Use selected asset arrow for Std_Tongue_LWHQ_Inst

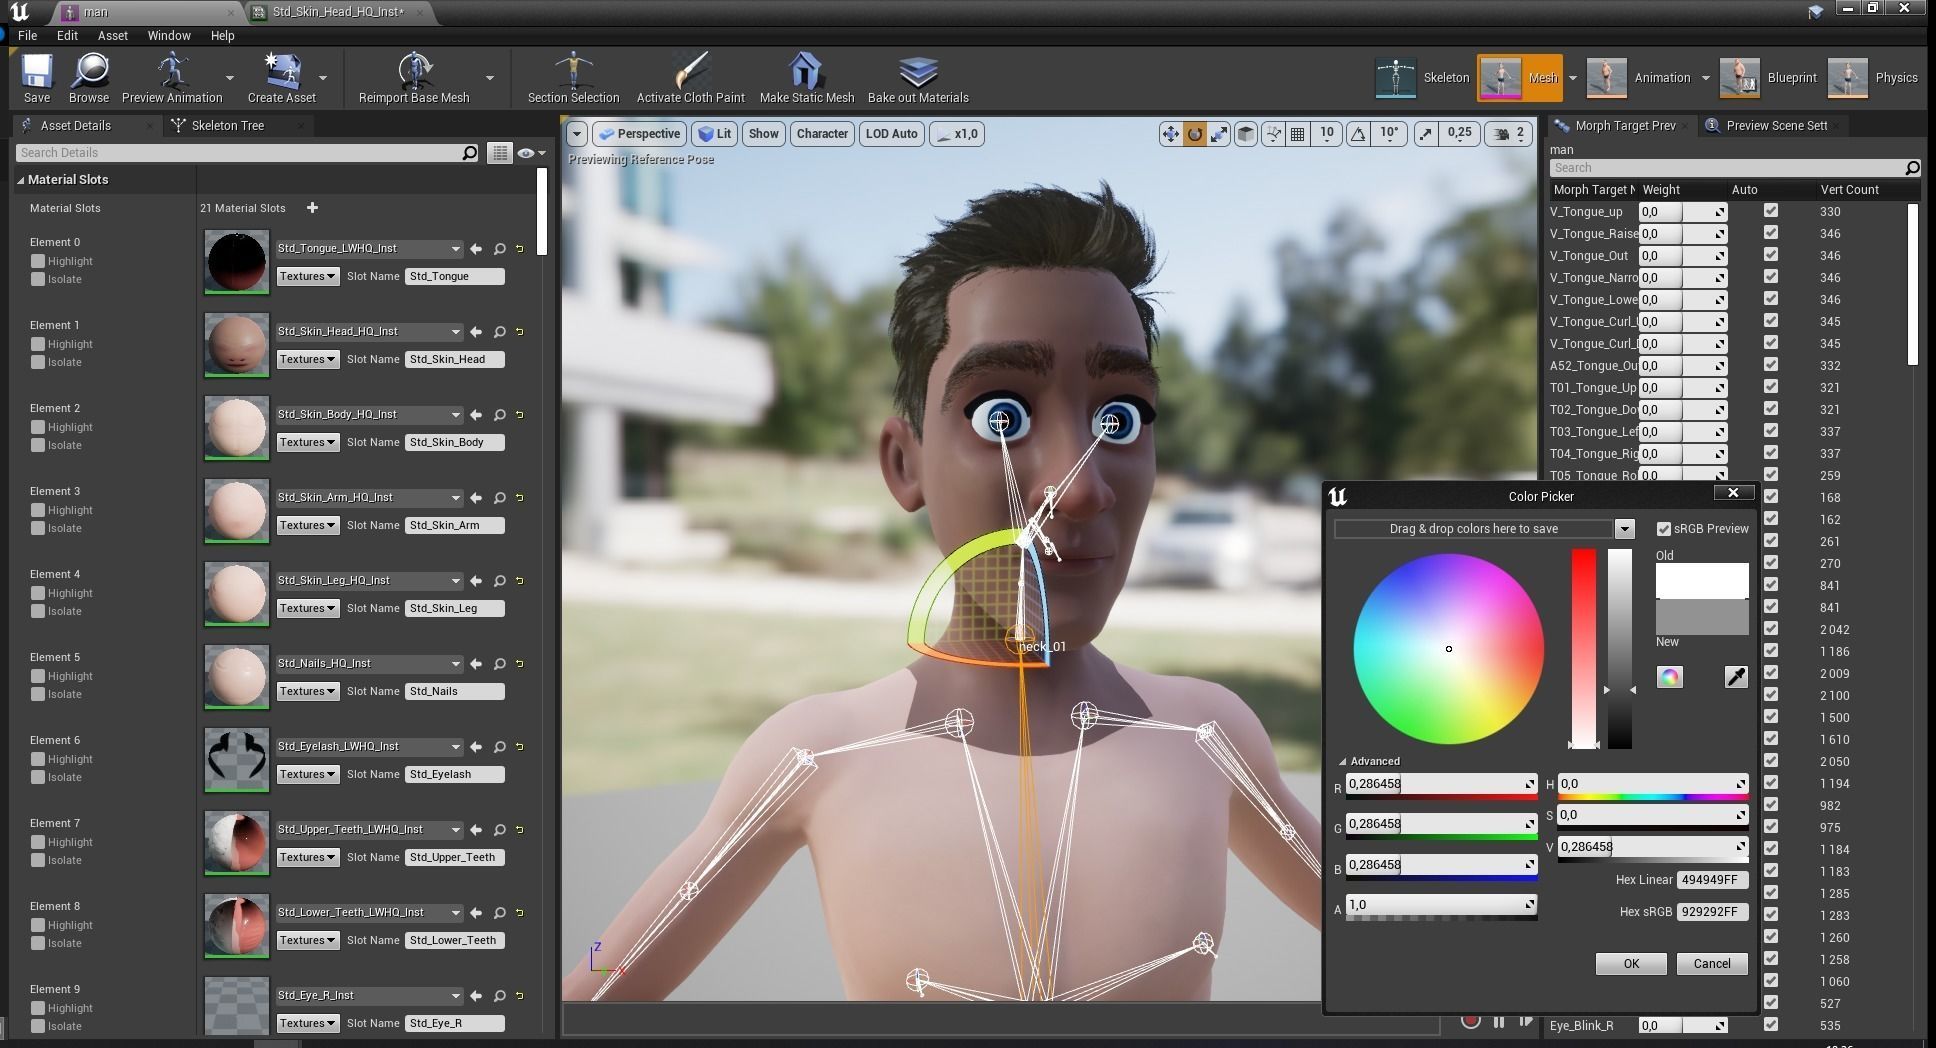(476, 249)
